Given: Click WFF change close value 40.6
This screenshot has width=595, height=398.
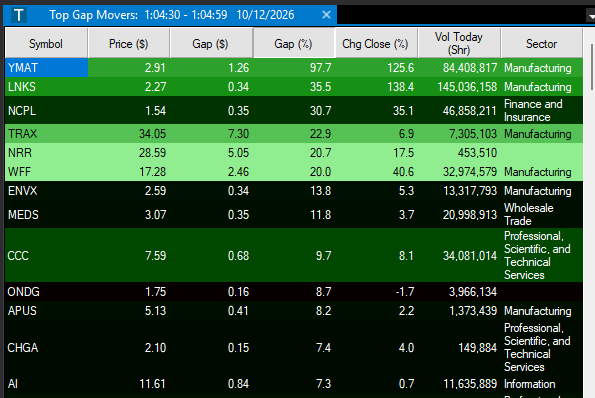Looking at the screenshot, I should [403, 171].
